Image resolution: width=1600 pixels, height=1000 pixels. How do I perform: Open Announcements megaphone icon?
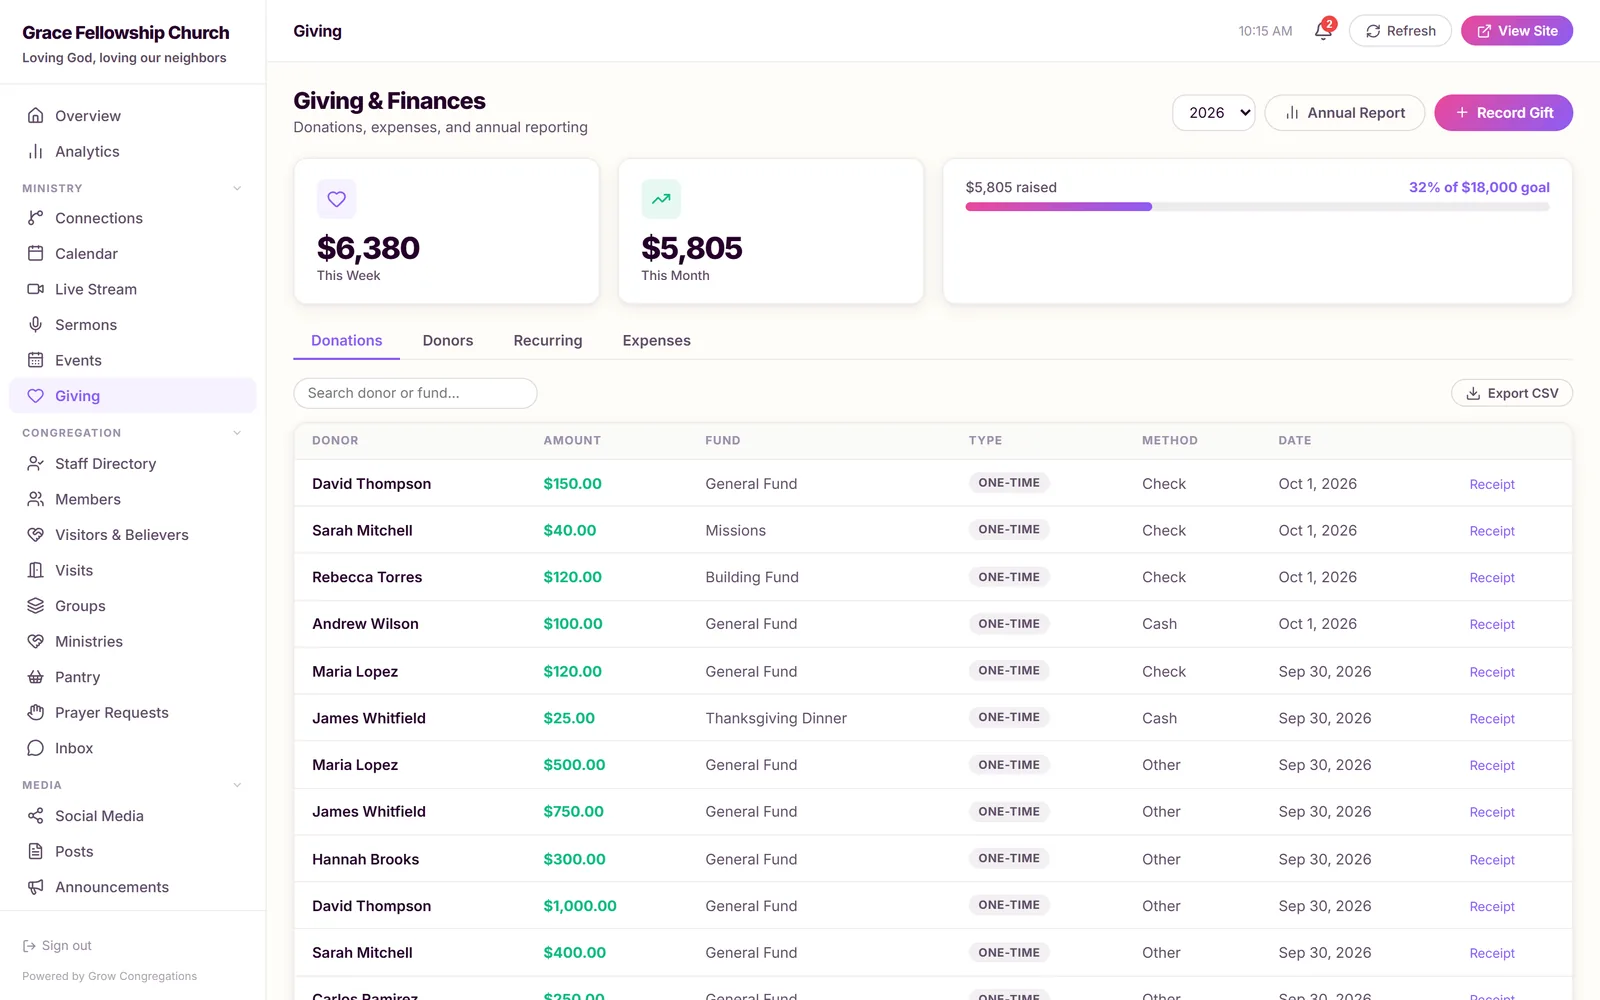point(36,887)
